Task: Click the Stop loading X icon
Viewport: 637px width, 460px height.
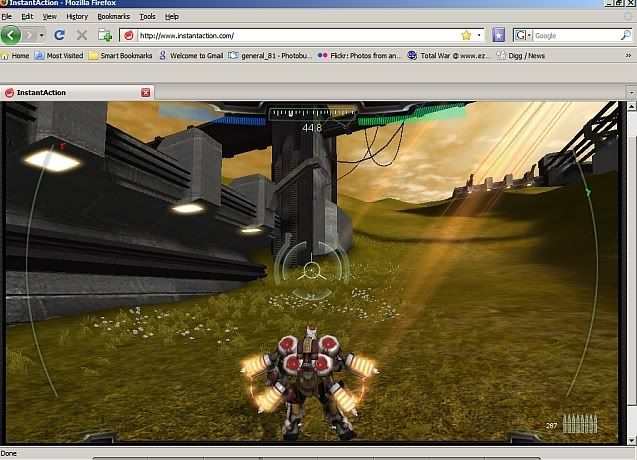Action: coord(81,35)
